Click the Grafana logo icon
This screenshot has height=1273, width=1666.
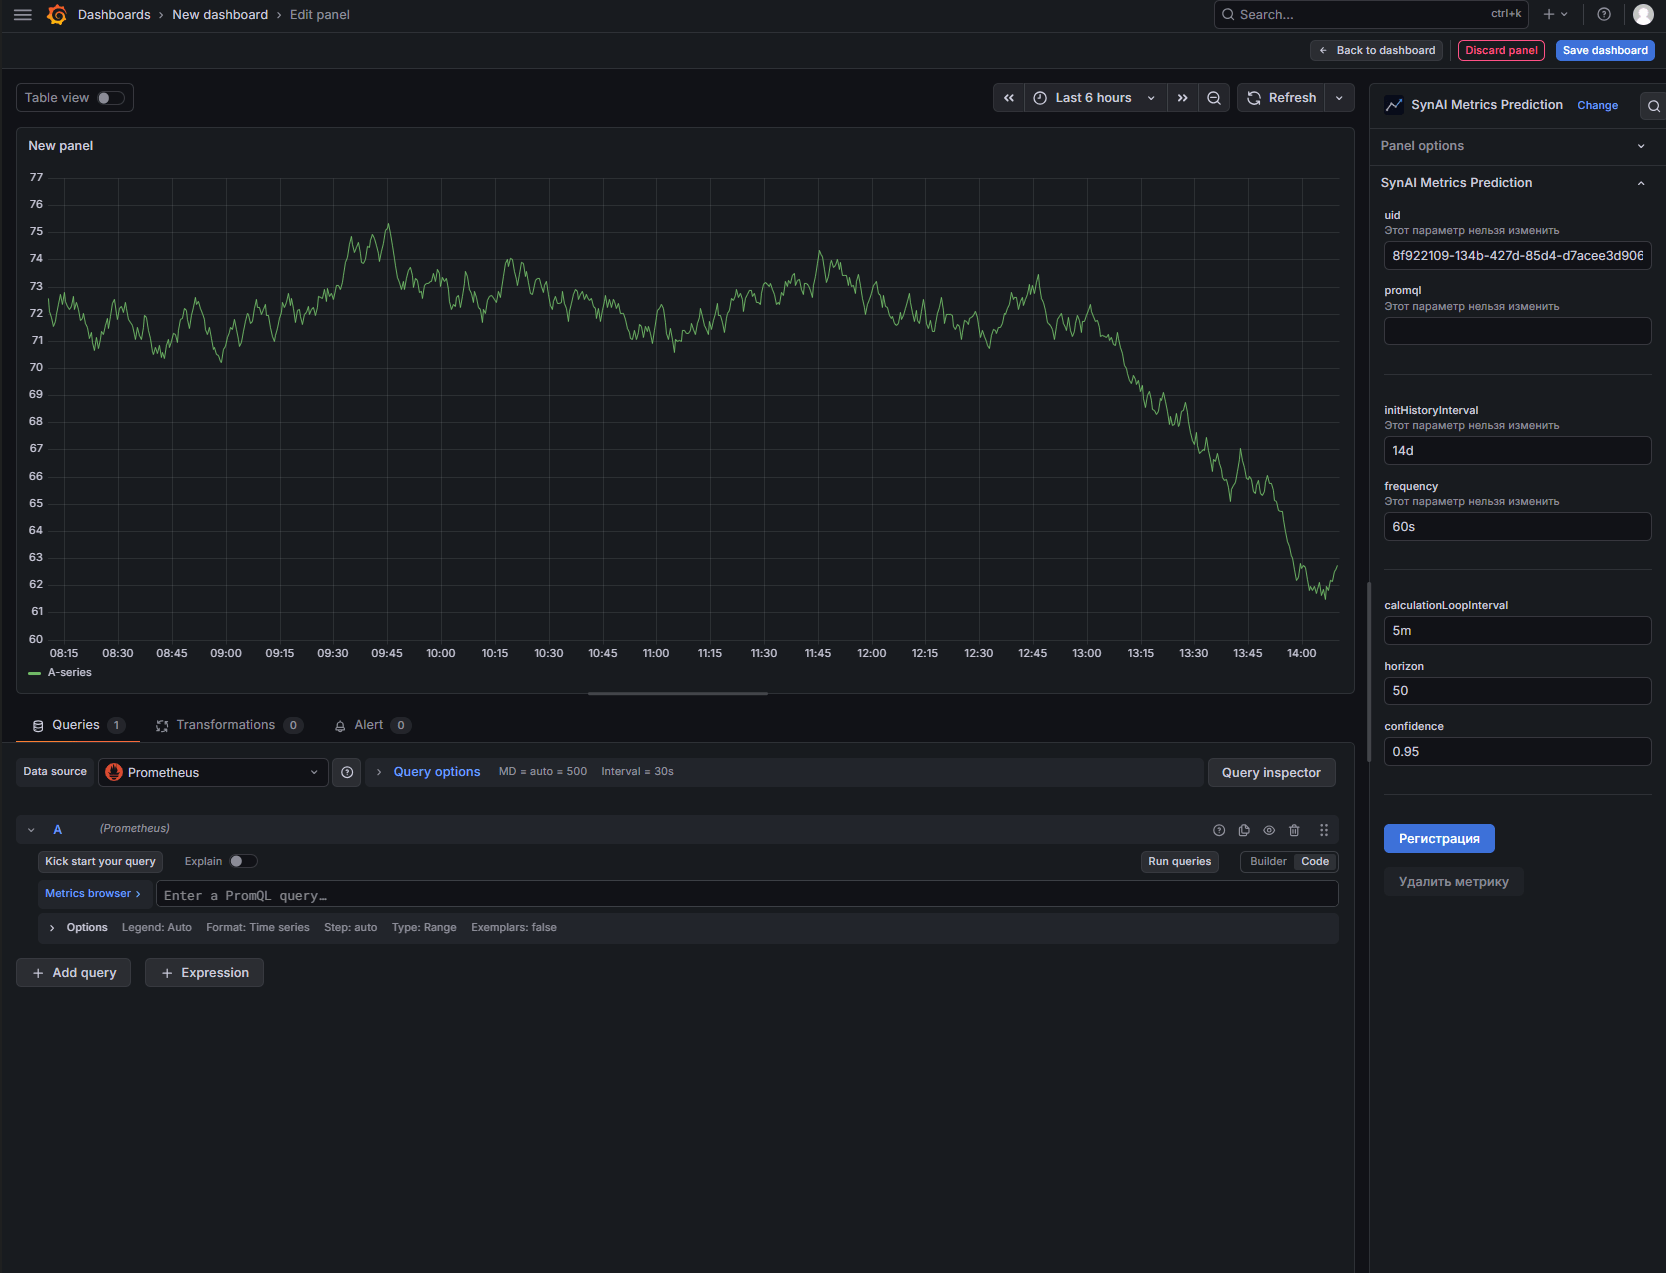point(57,15)
